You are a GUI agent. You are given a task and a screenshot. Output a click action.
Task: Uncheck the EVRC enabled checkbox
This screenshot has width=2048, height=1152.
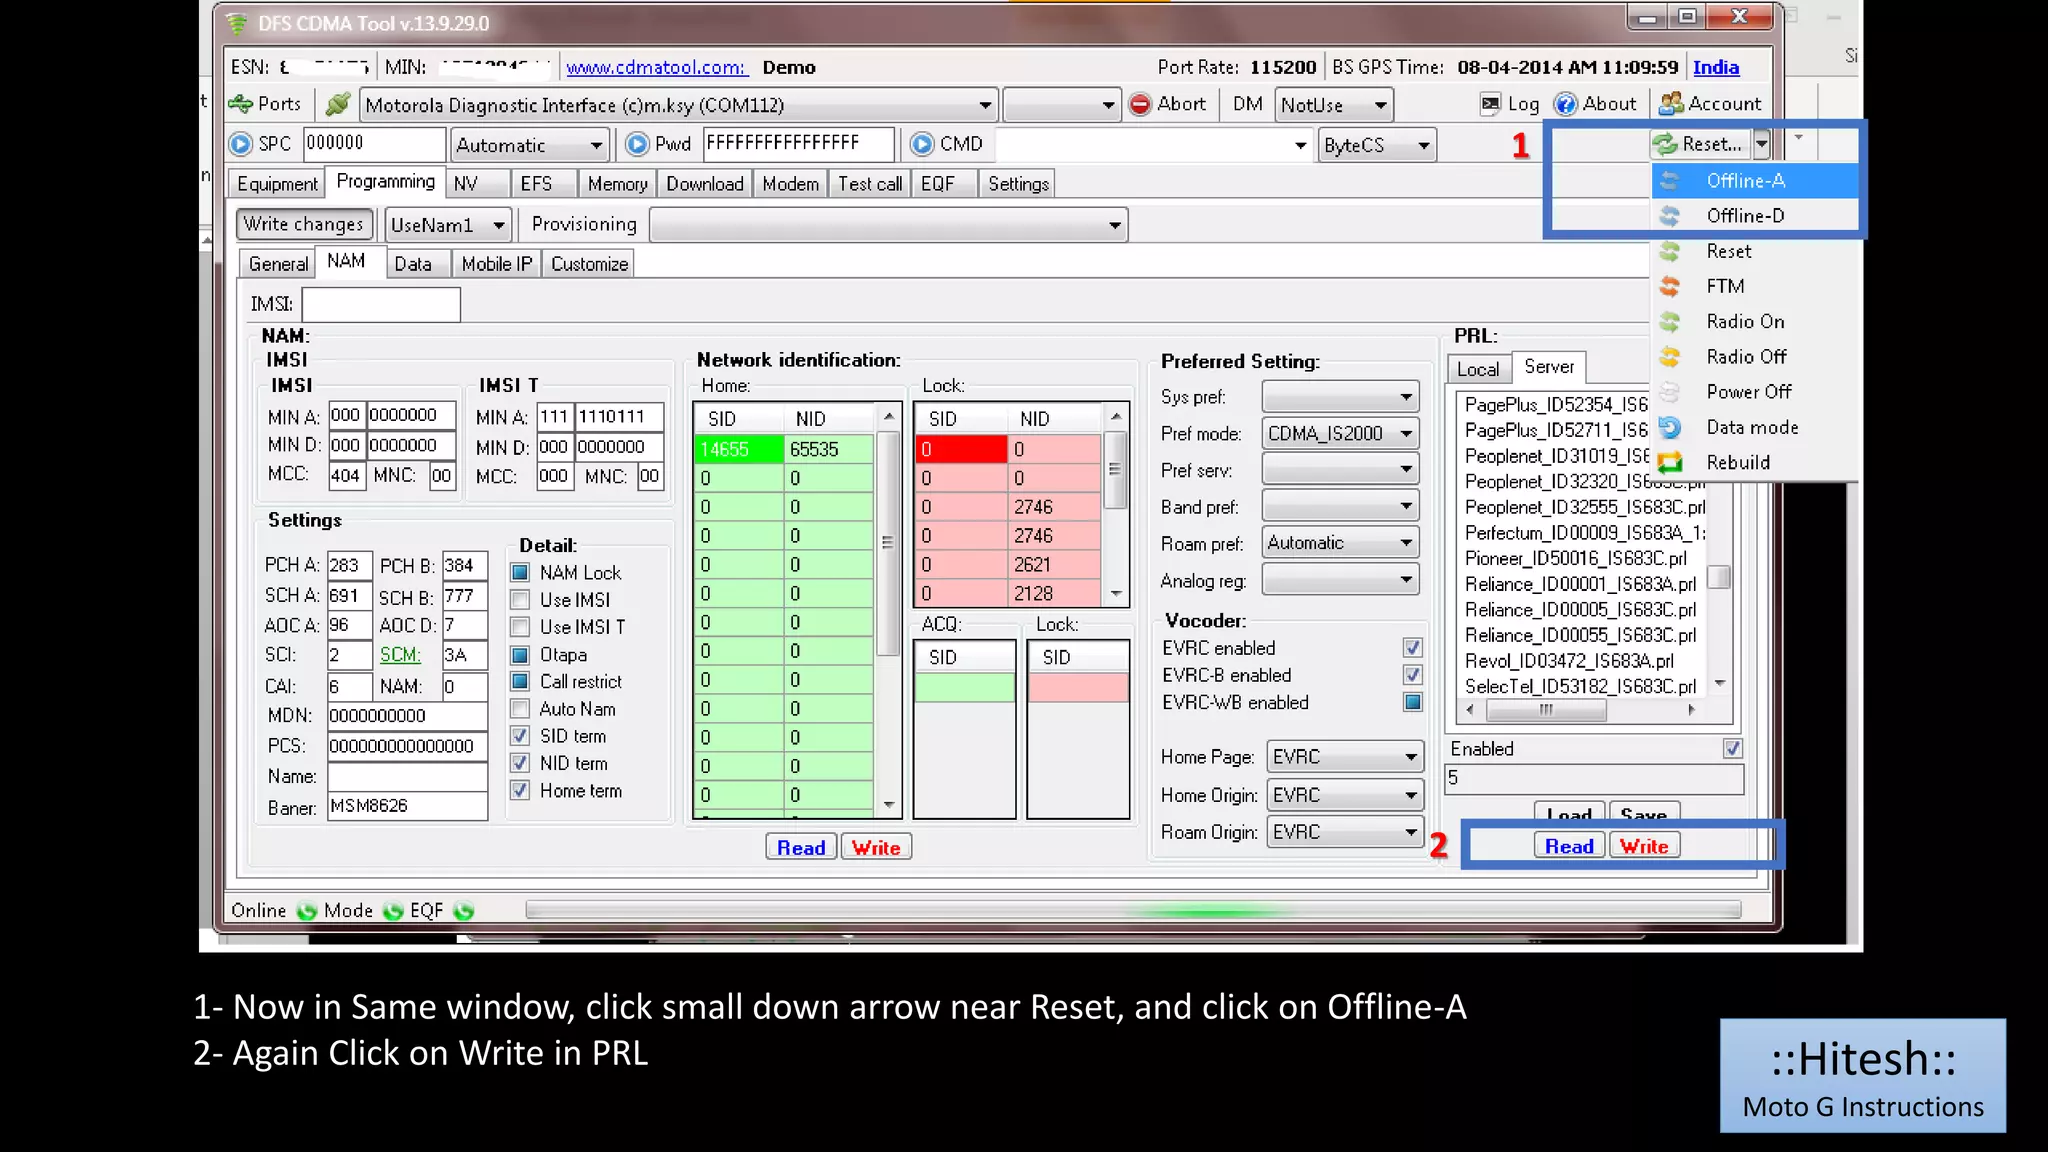point(1412,648)
